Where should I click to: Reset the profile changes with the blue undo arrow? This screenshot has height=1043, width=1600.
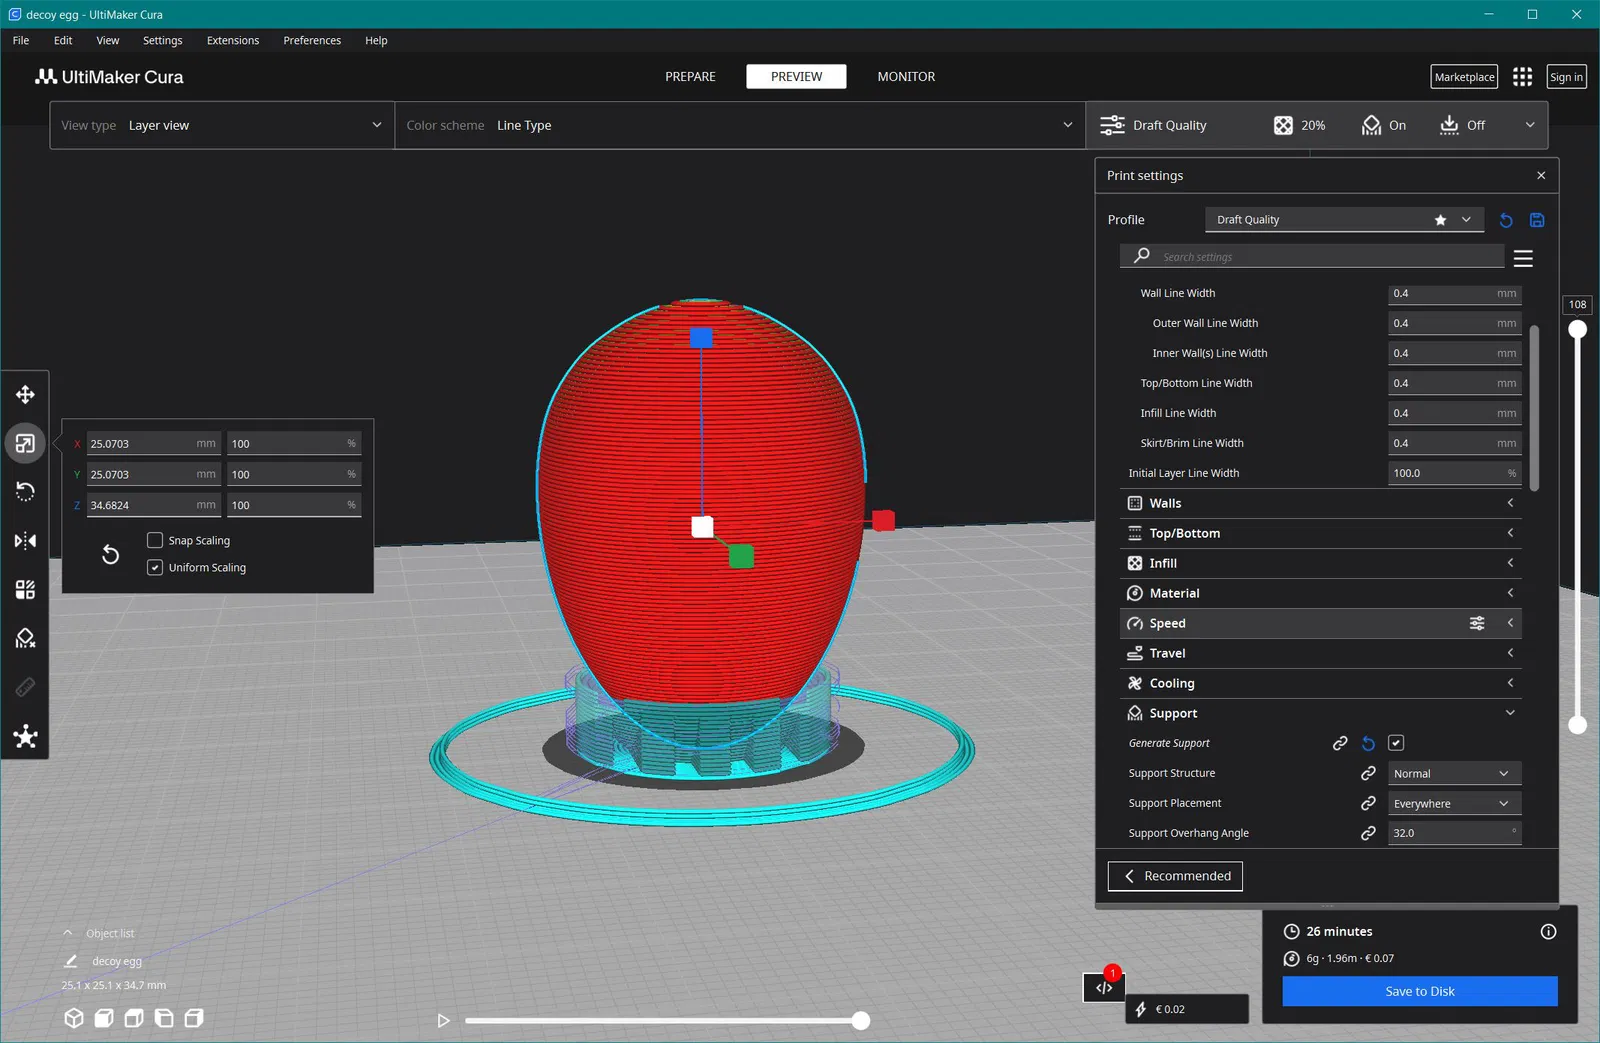pos(1506,220)
